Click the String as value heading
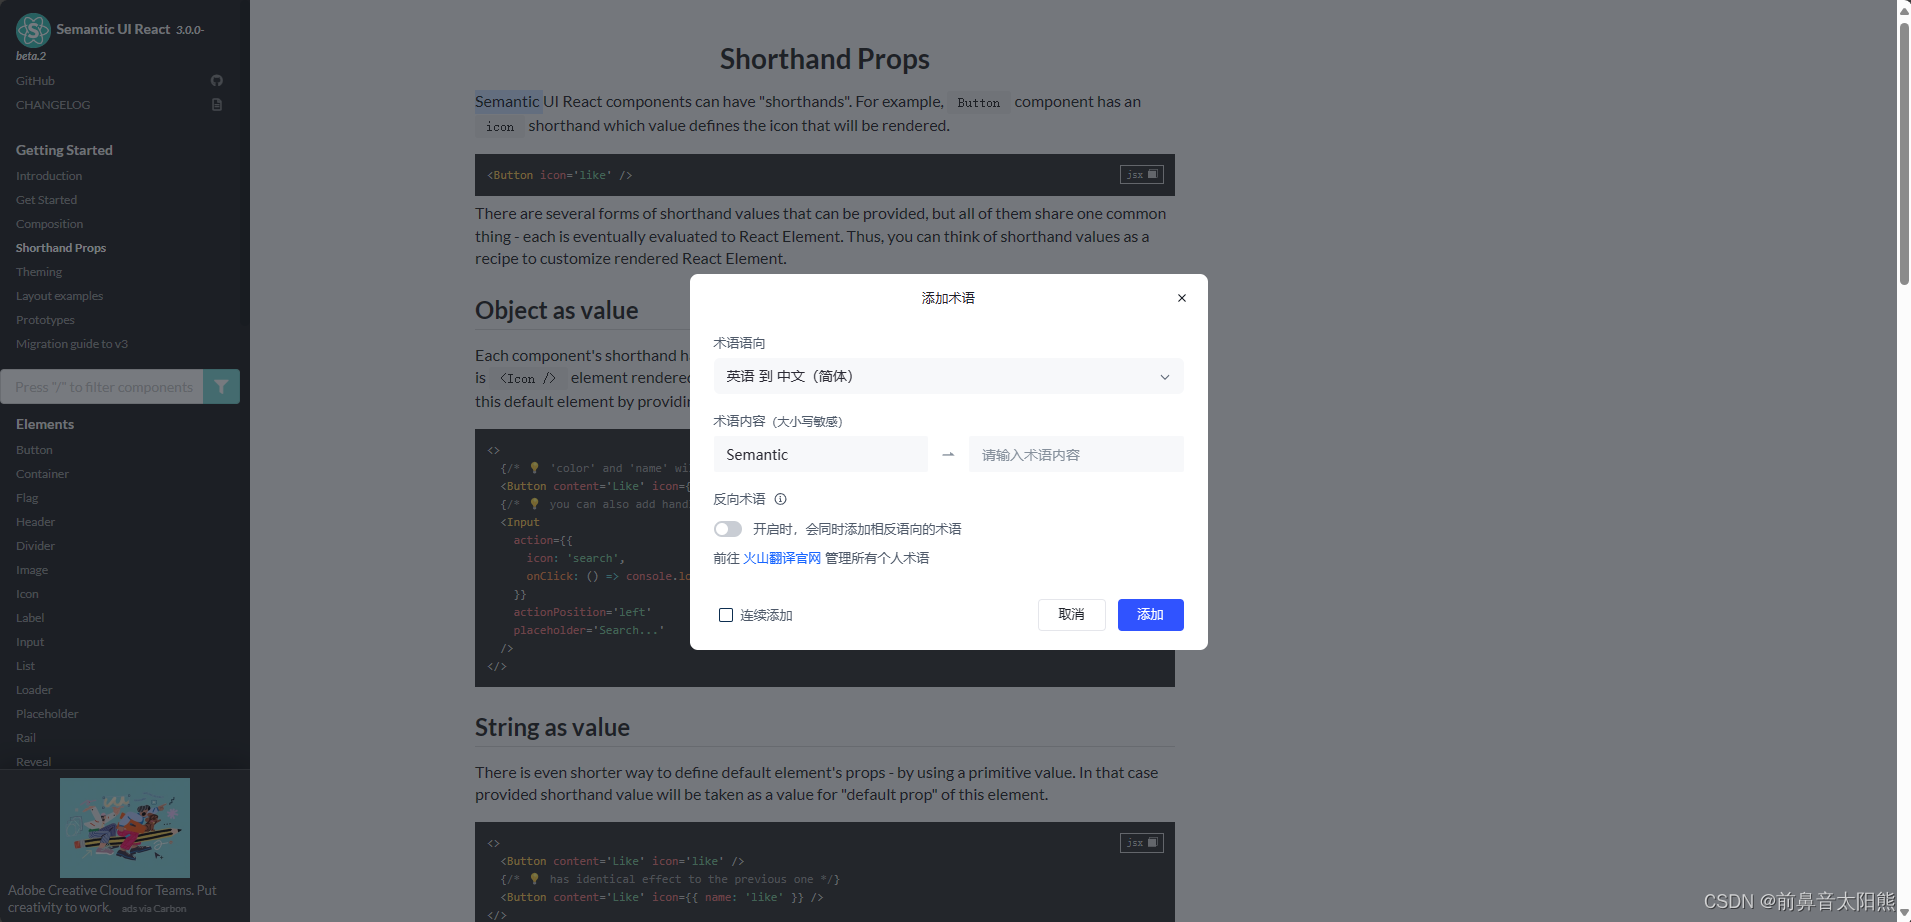Screen dimensions: 1911x922 (x=552, y=727)
